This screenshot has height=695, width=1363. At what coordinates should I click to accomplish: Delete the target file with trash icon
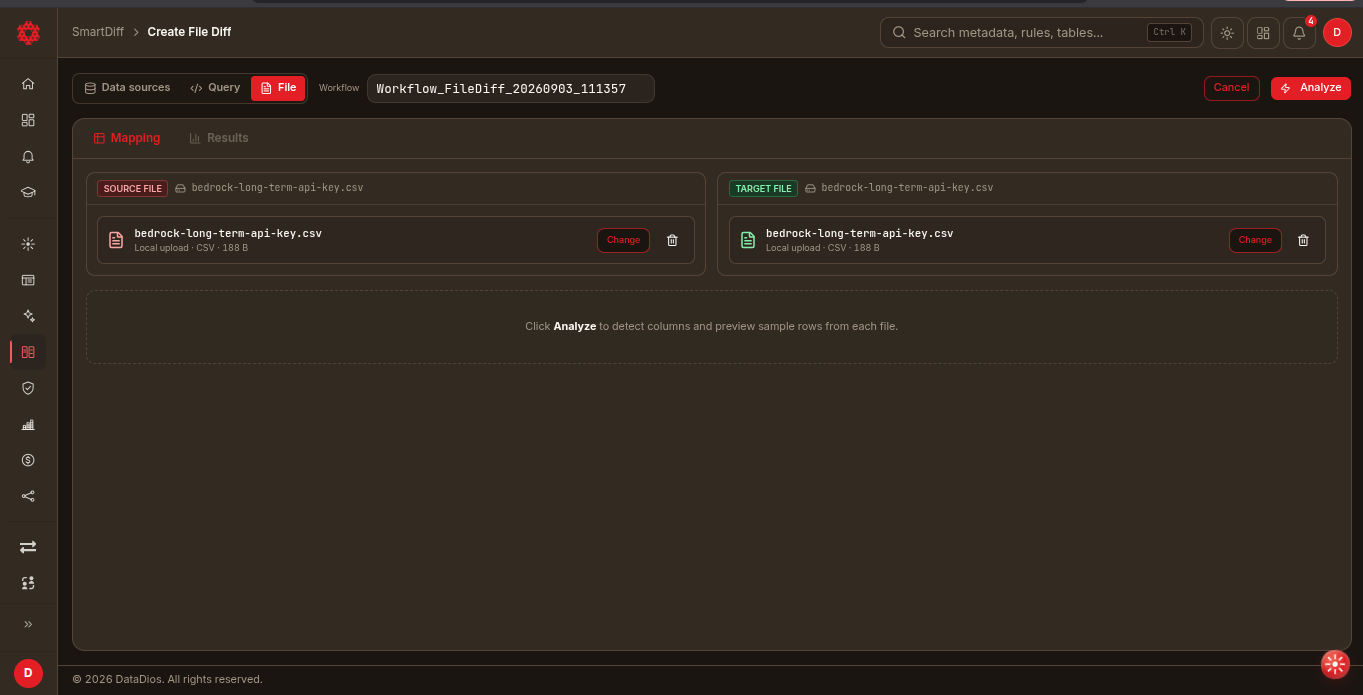click(x=1303, y=240)
